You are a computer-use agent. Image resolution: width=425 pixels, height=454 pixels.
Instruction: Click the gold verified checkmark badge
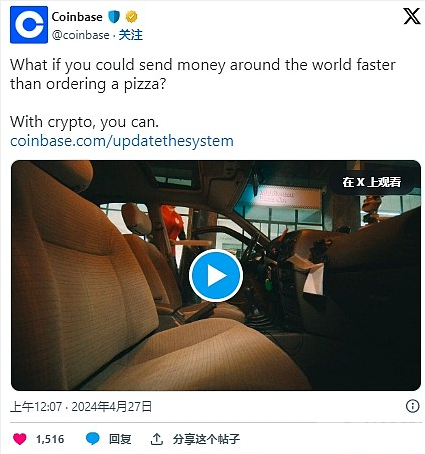point(131,17)
